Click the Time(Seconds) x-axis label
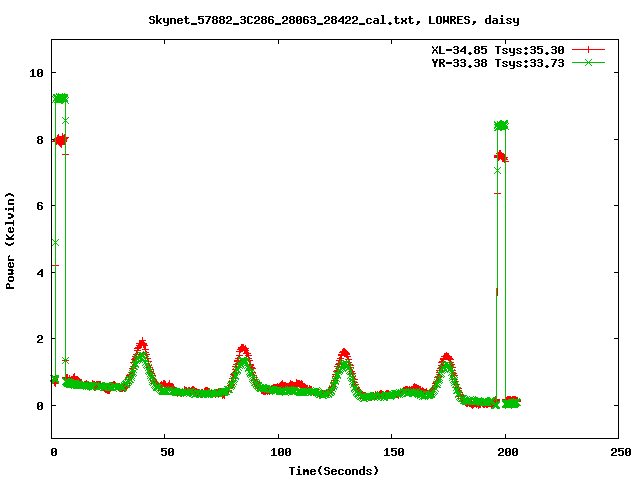640x480 pixels. tap(333, 470)
